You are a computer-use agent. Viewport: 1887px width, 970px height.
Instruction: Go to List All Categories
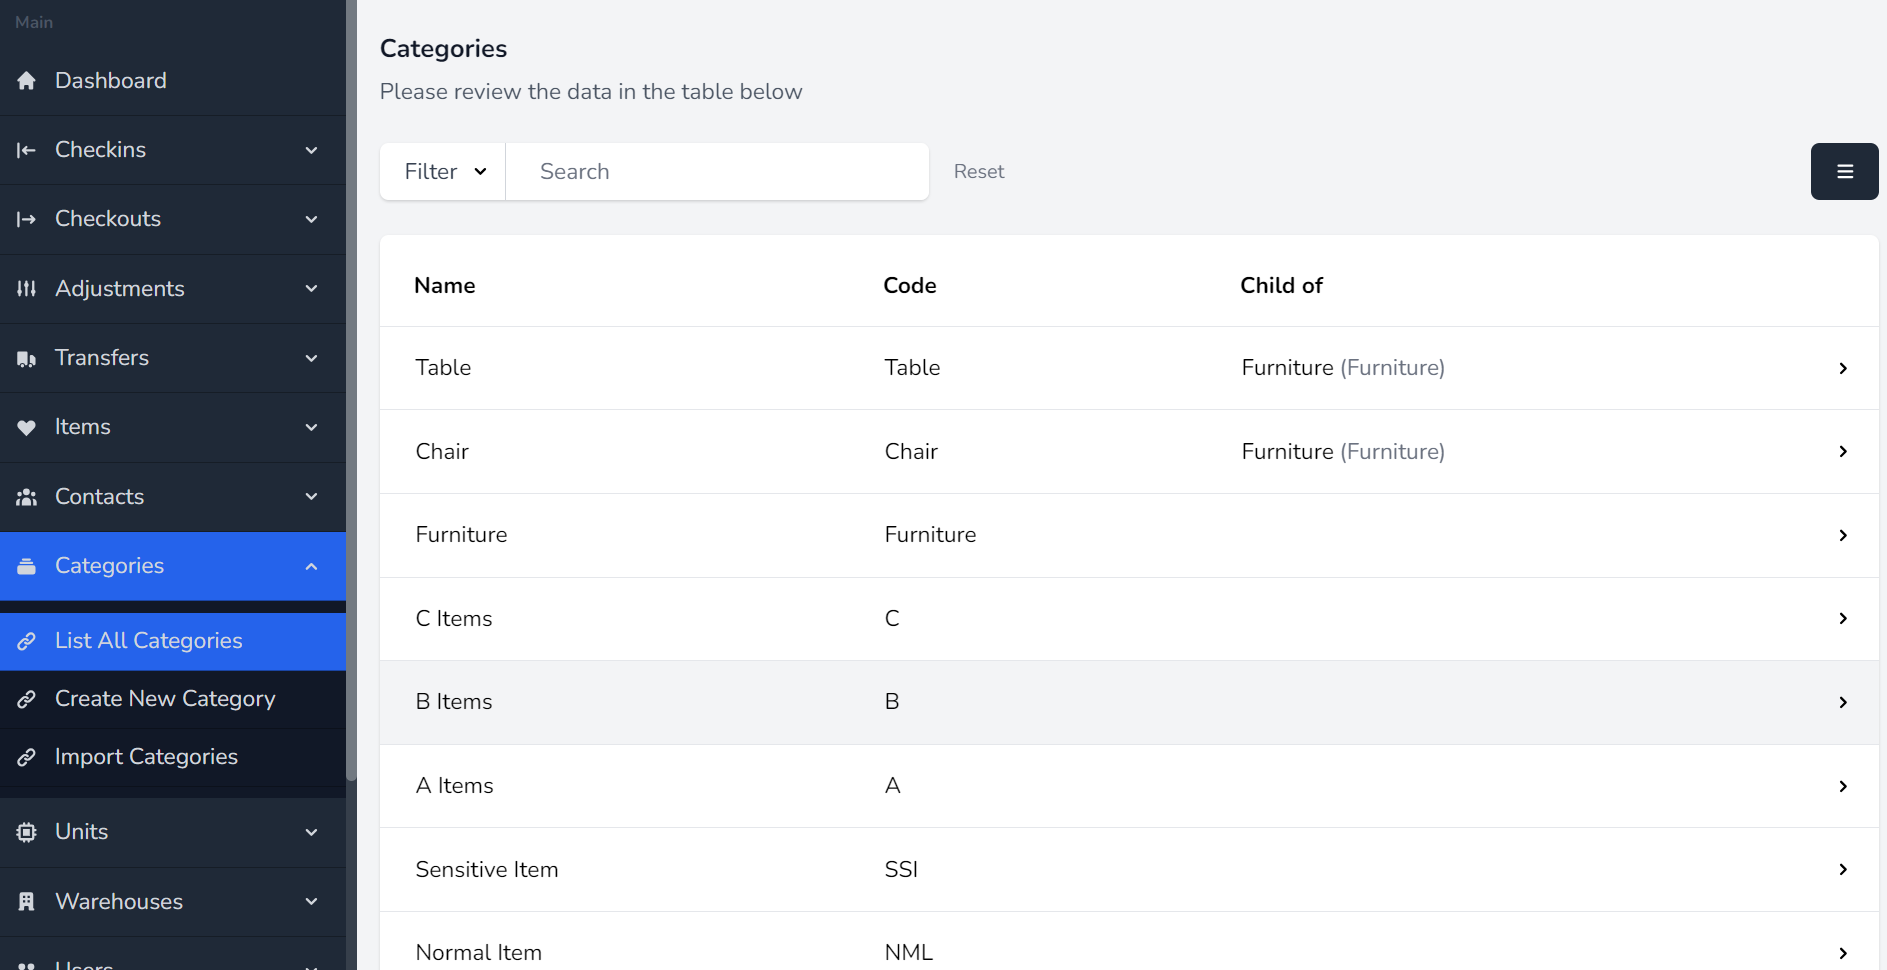(x=148, y=641)
